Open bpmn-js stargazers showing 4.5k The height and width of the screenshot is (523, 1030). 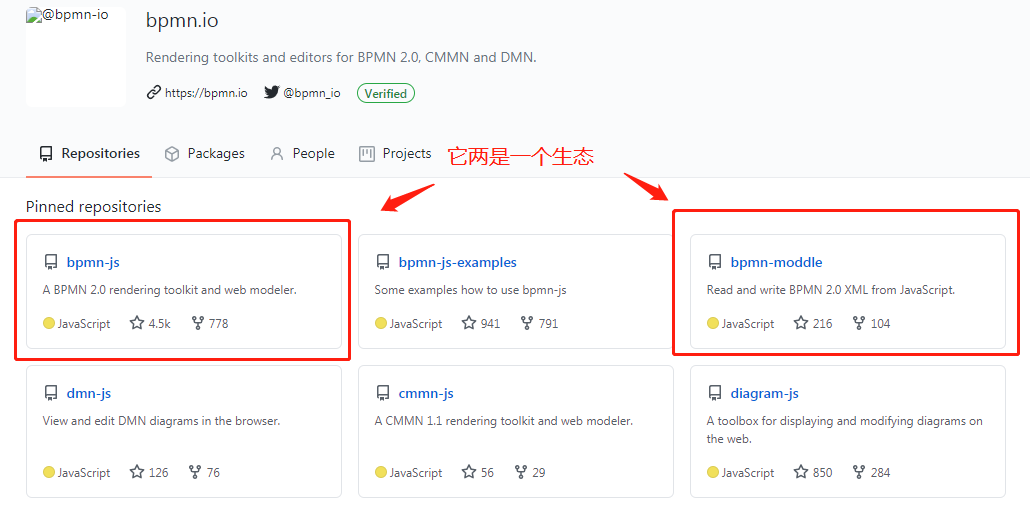[150, 323]
